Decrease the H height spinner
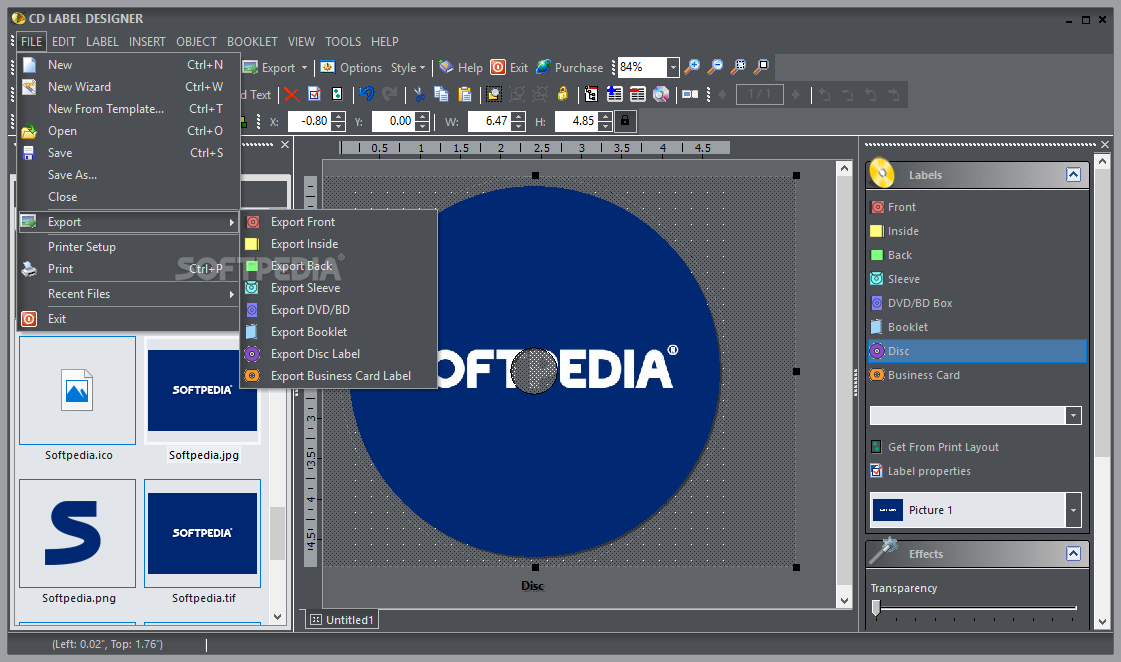The height and width of the screenshot is (662, 1121). (605, 127)
